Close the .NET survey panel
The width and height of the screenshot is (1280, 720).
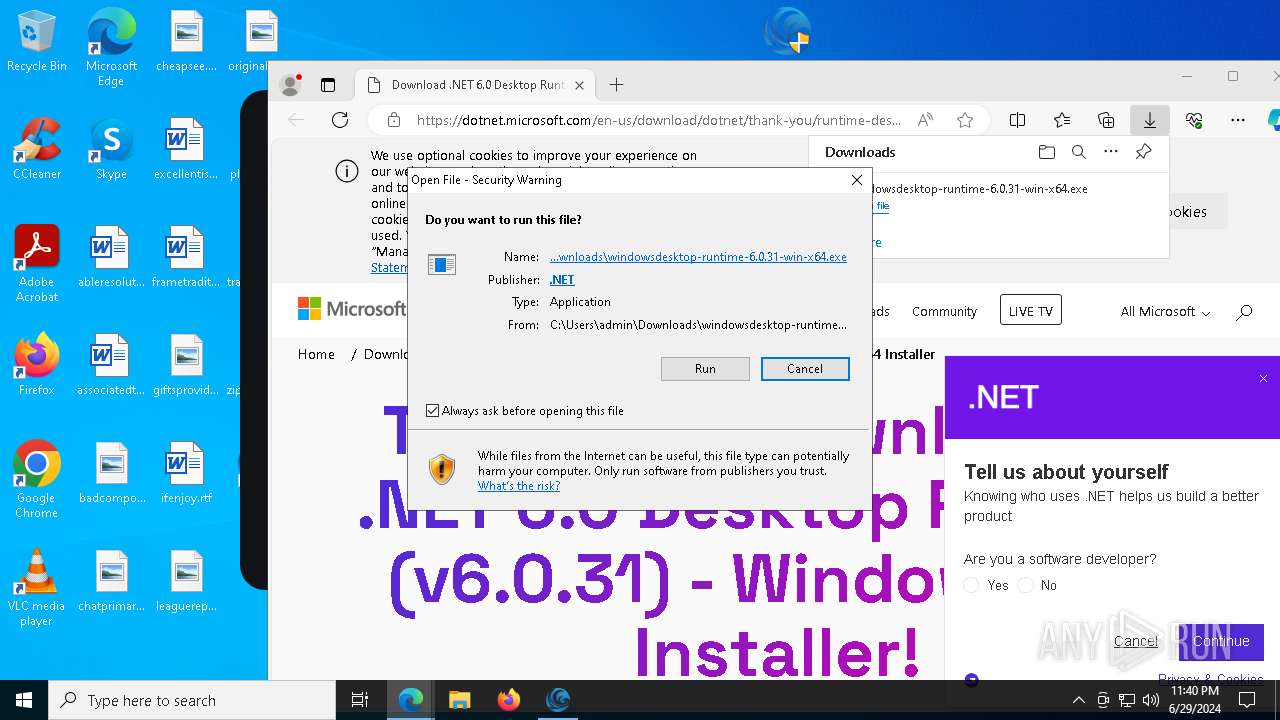point(1263,378)
